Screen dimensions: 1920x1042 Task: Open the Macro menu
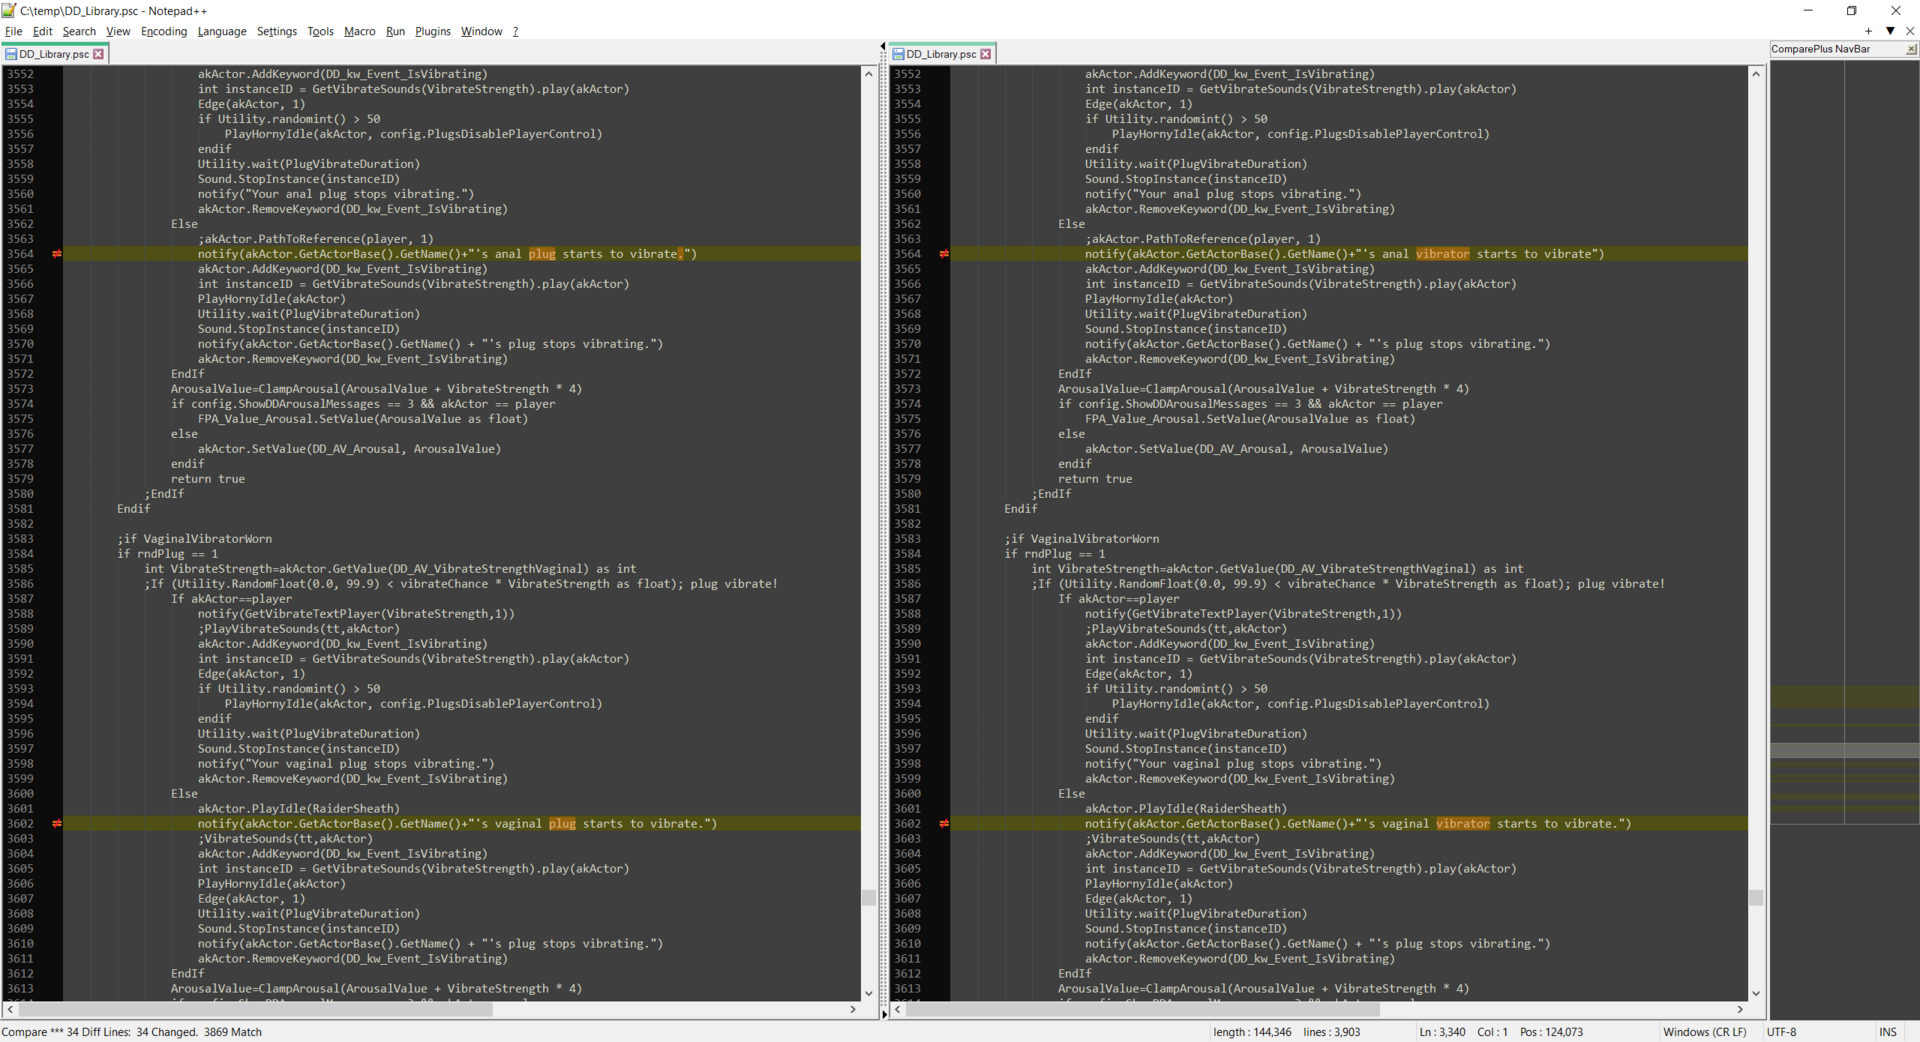click(x=360, y=31)
